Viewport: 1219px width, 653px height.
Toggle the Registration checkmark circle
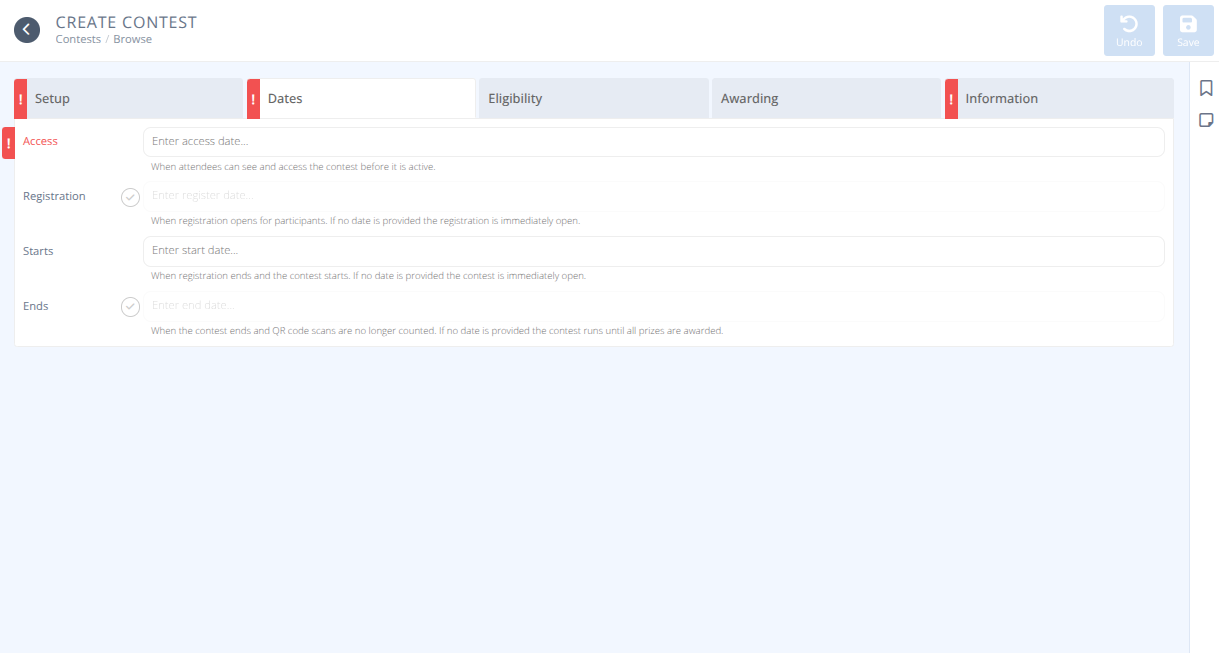point(130,197)
